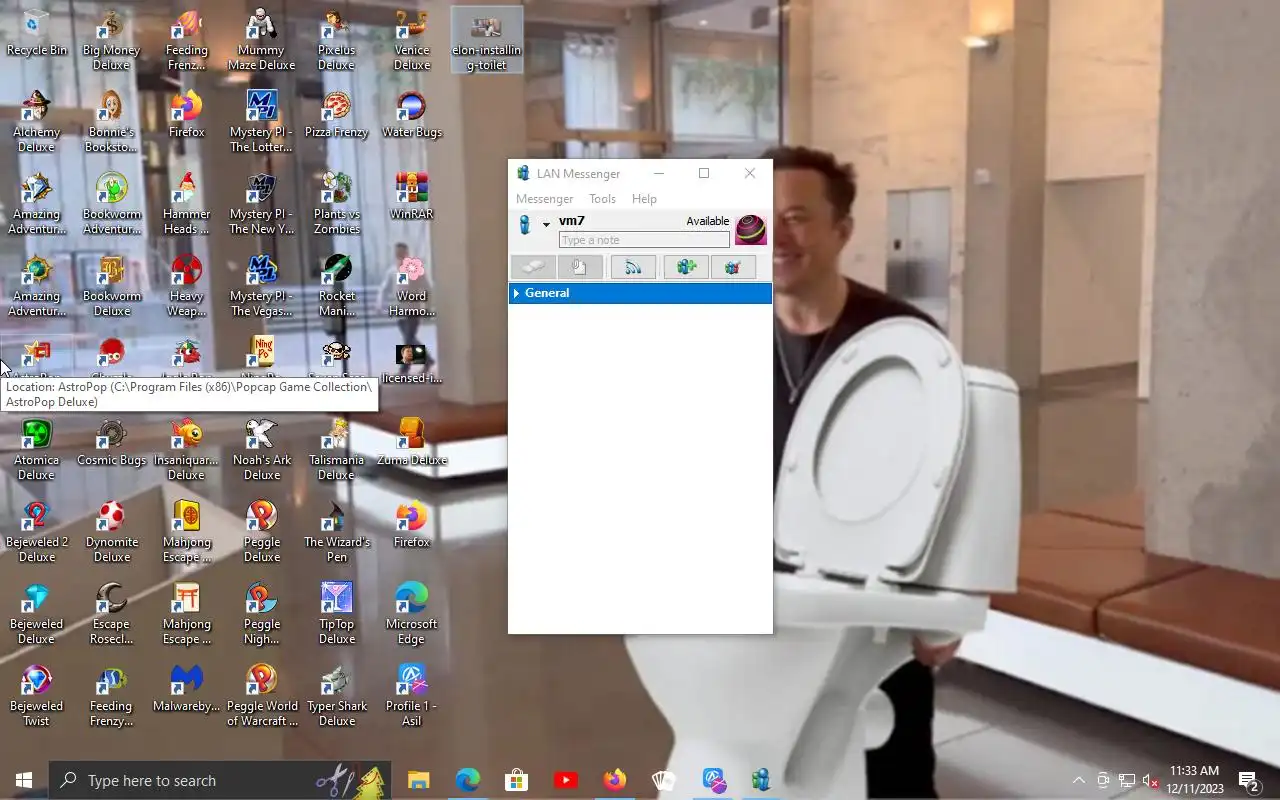The width and height of the screenshot is (1280, 800).
Task: Select the Escape Rosecliff shortcut
Action: pyautogui.click(x=111, y=614)
